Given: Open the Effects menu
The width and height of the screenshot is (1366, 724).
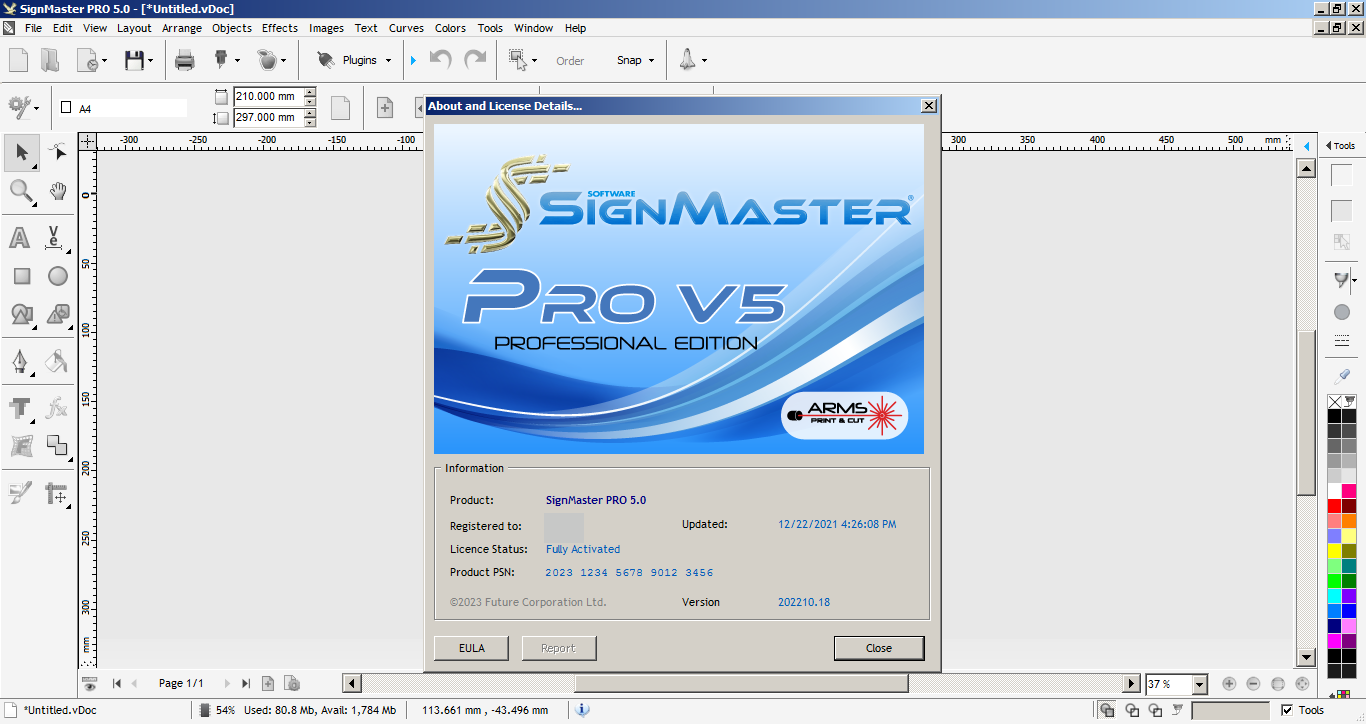Looking at the screenshot, I should pyautogui.click(x=280, y=28).
